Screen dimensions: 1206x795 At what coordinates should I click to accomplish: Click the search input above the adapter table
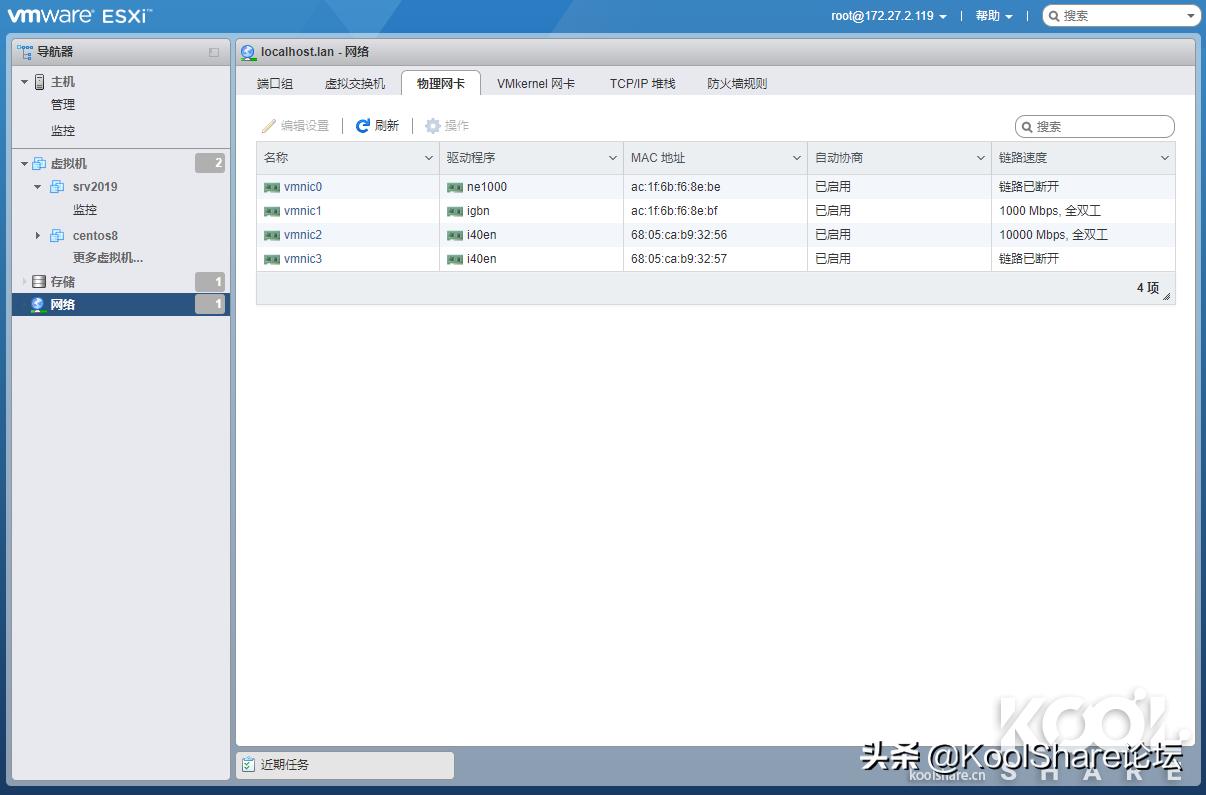(x=1095, y=126)
